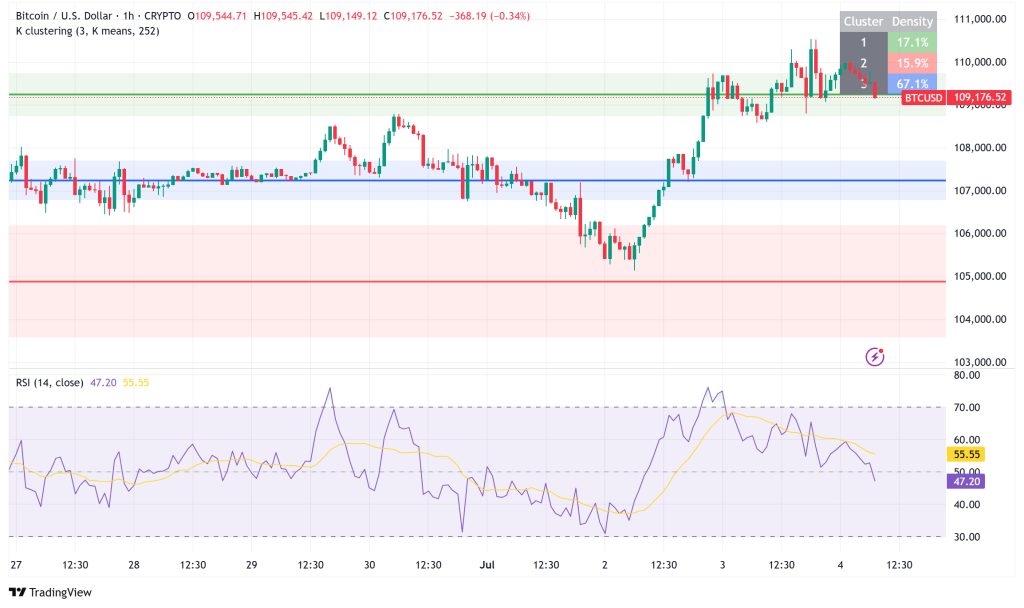Click the 28 date on time axis
The height and width of the screenshot is (608, 1024).
pyautogui.click(x=134, y=565)
